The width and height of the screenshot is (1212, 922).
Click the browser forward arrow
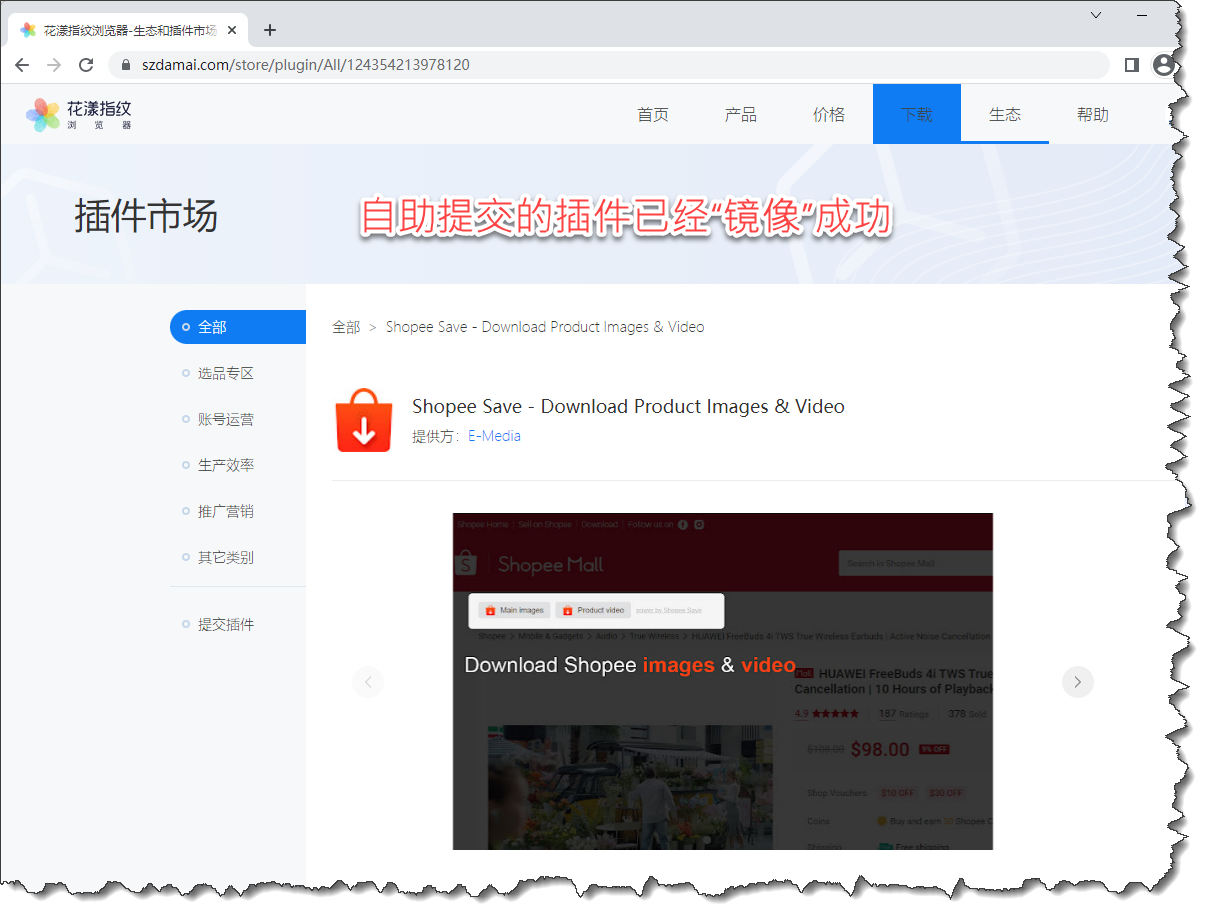coord(54,65)
